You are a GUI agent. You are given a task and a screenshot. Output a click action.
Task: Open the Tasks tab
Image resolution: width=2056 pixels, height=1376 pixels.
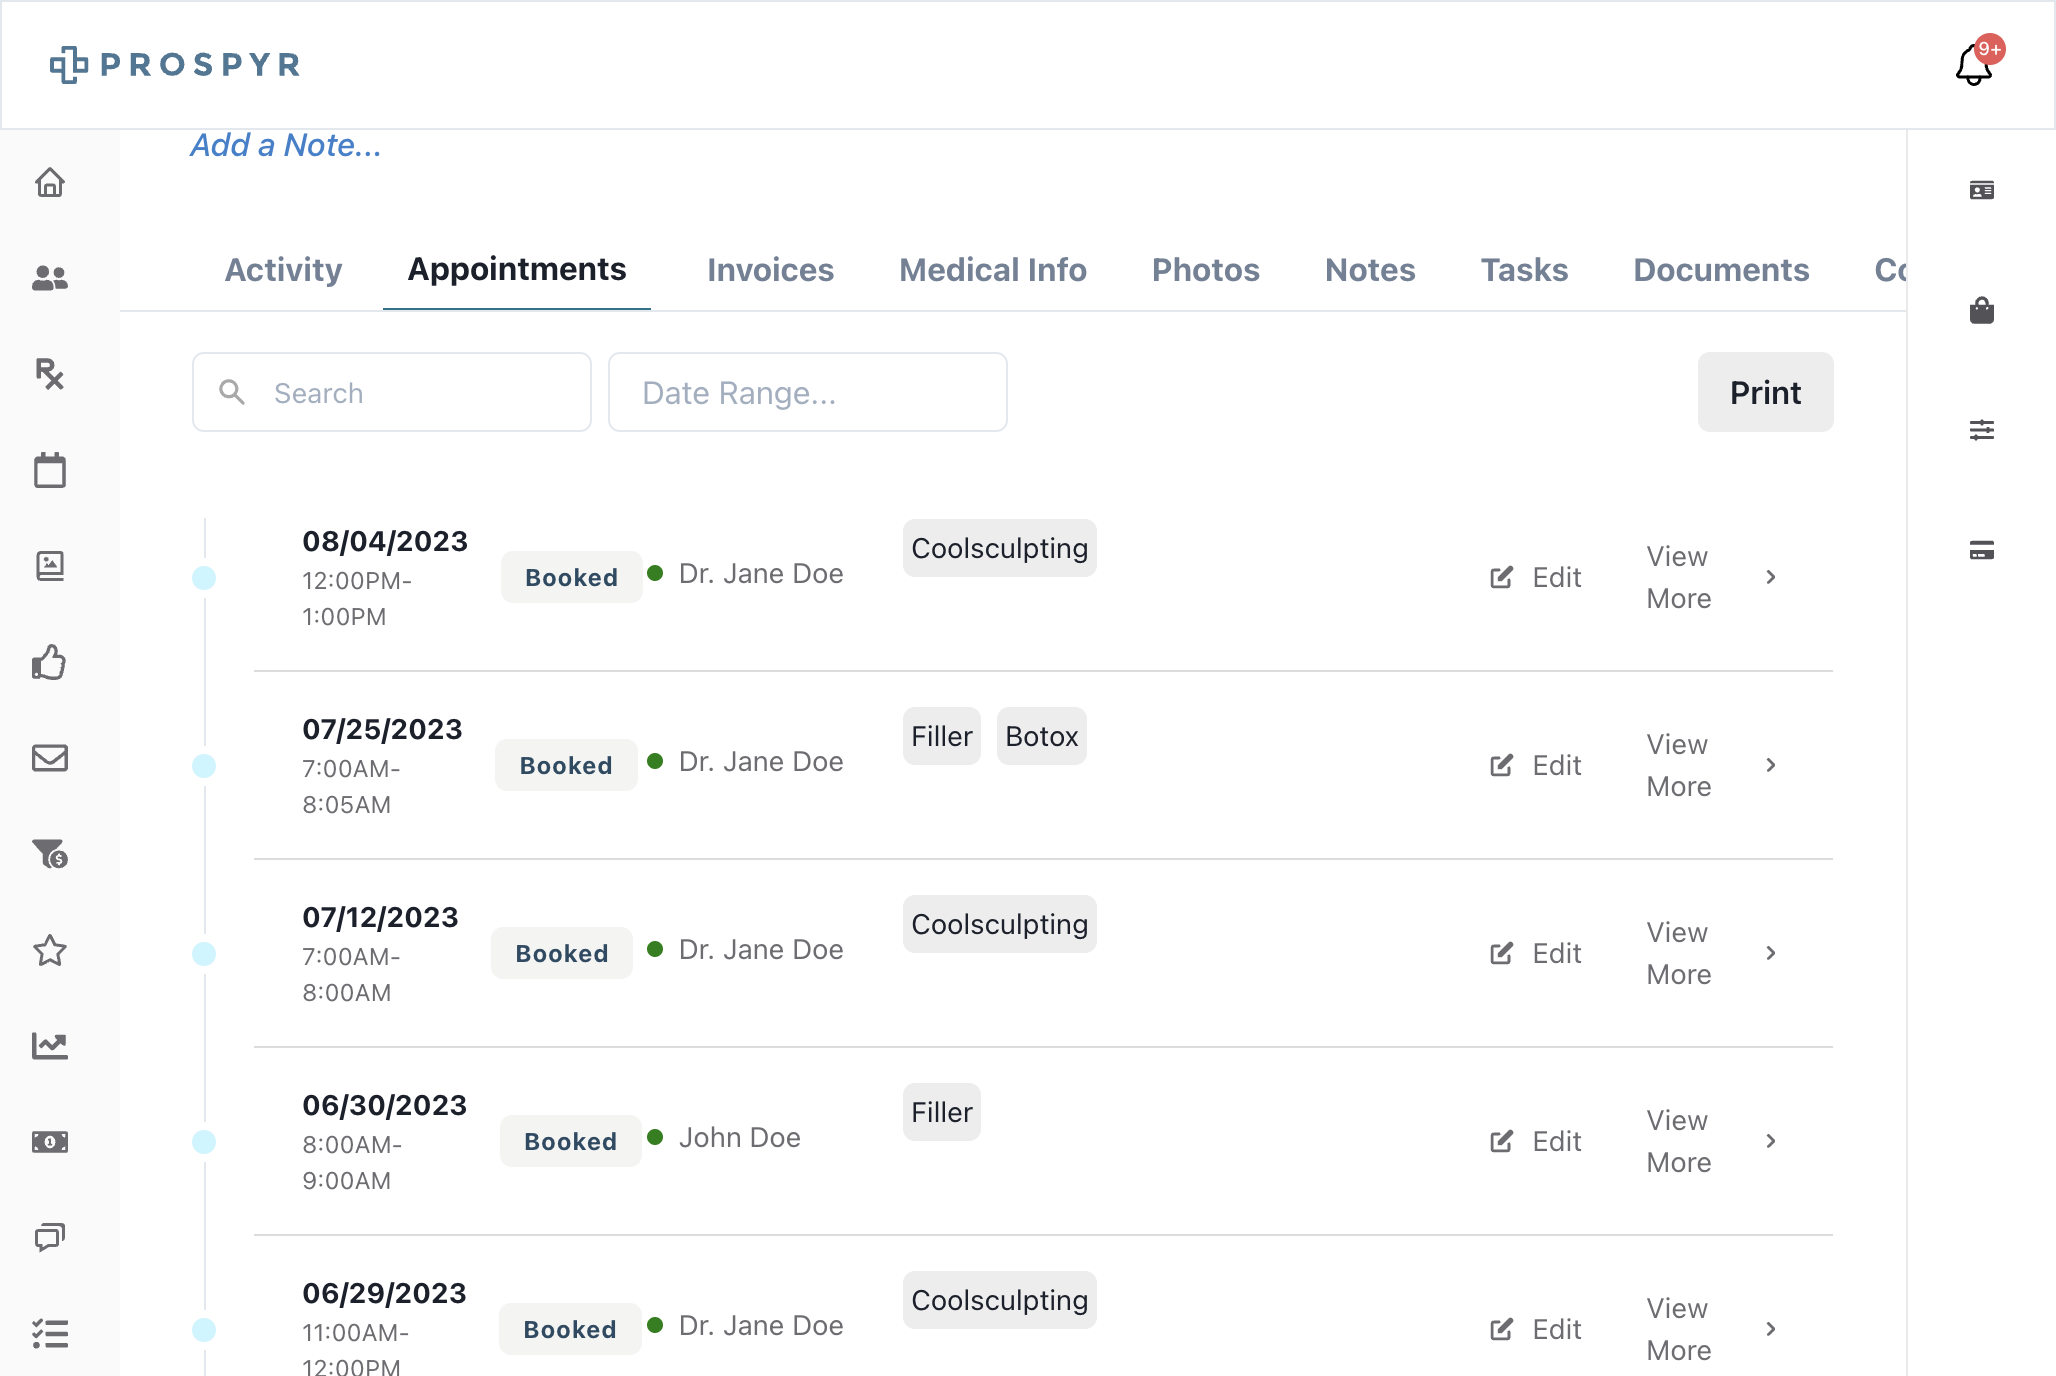click(x=1524, y=270)
